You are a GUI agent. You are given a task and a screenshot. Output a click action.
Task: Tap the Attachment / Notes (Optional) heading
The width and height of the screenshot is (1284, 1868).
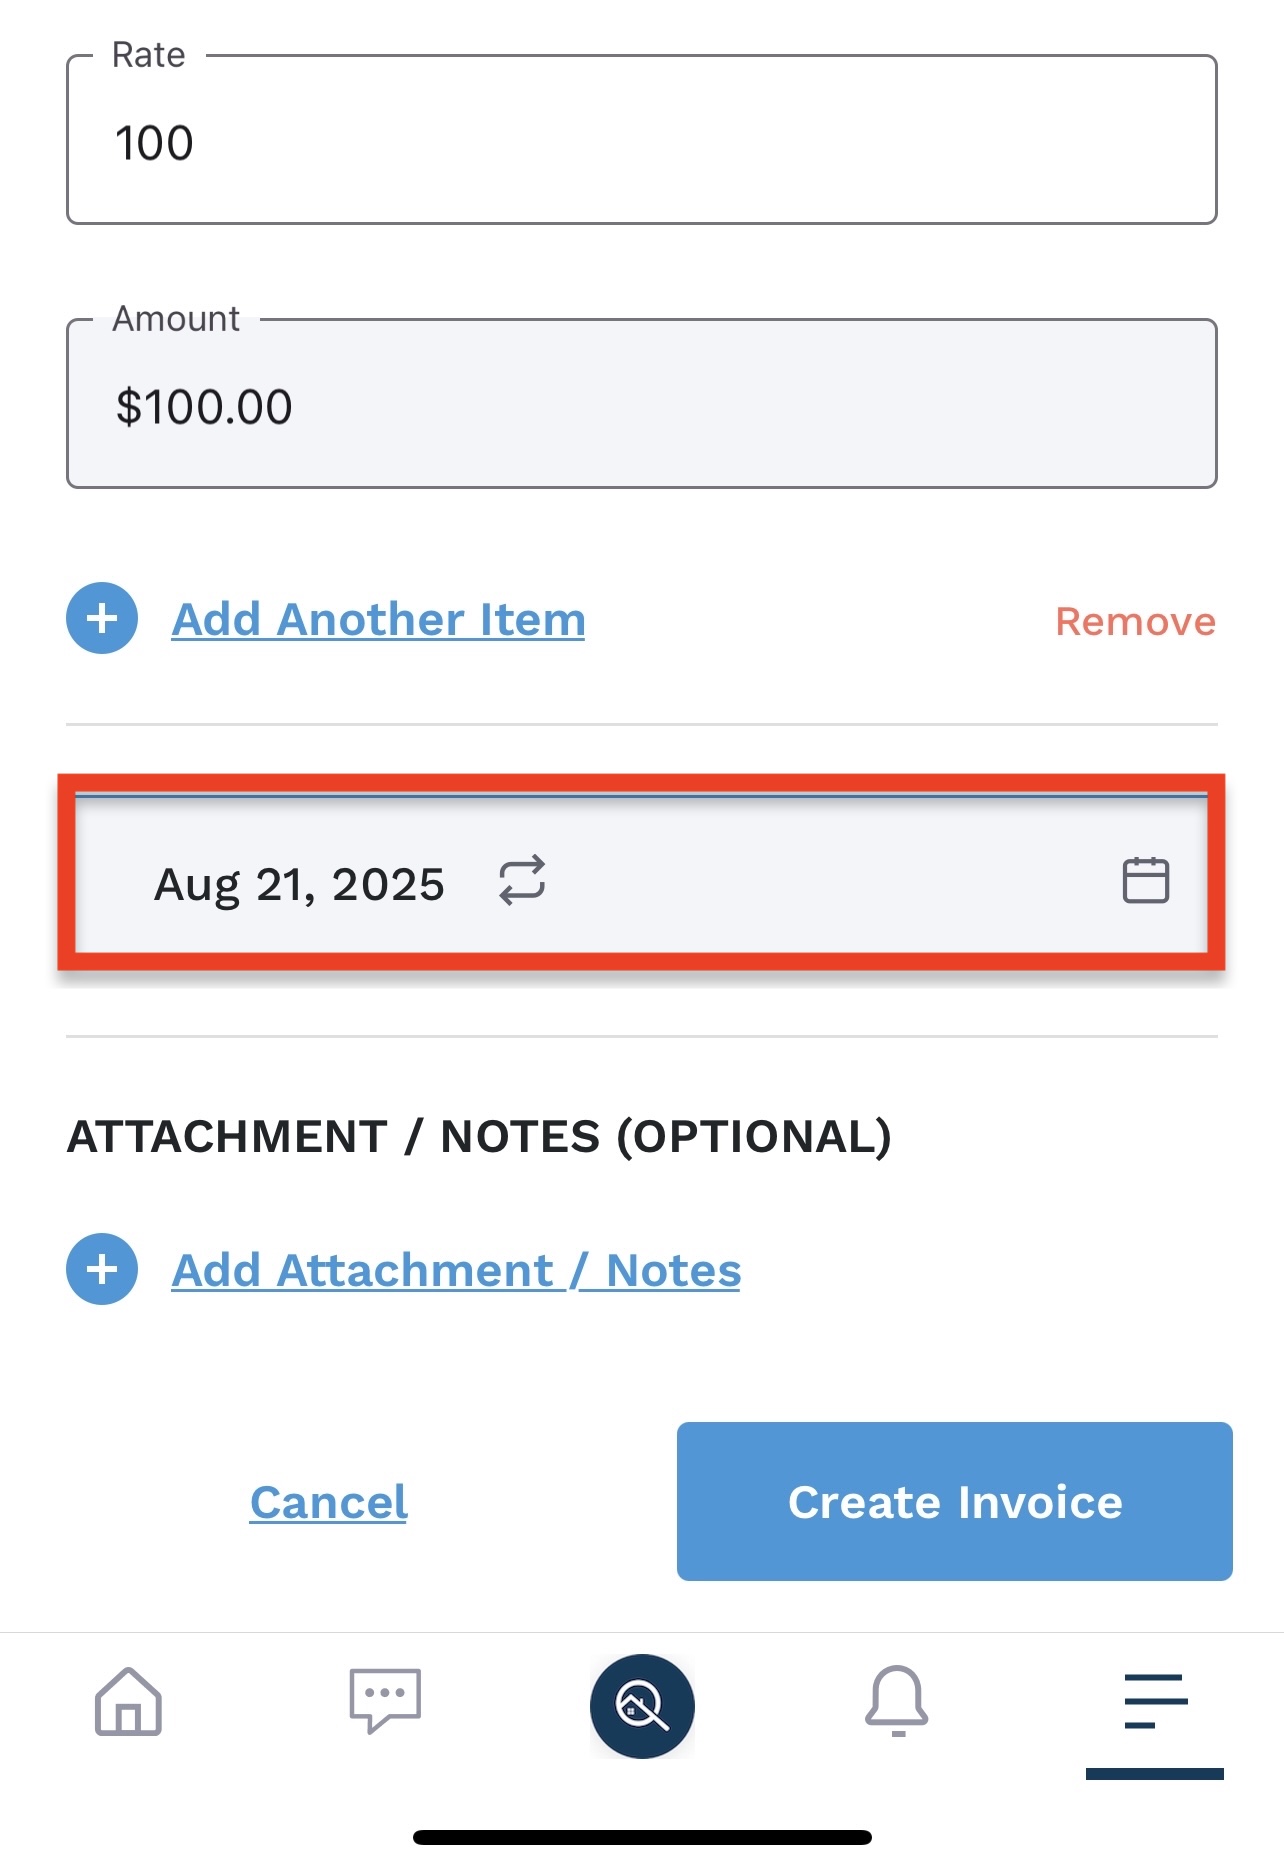[479, 1137]
